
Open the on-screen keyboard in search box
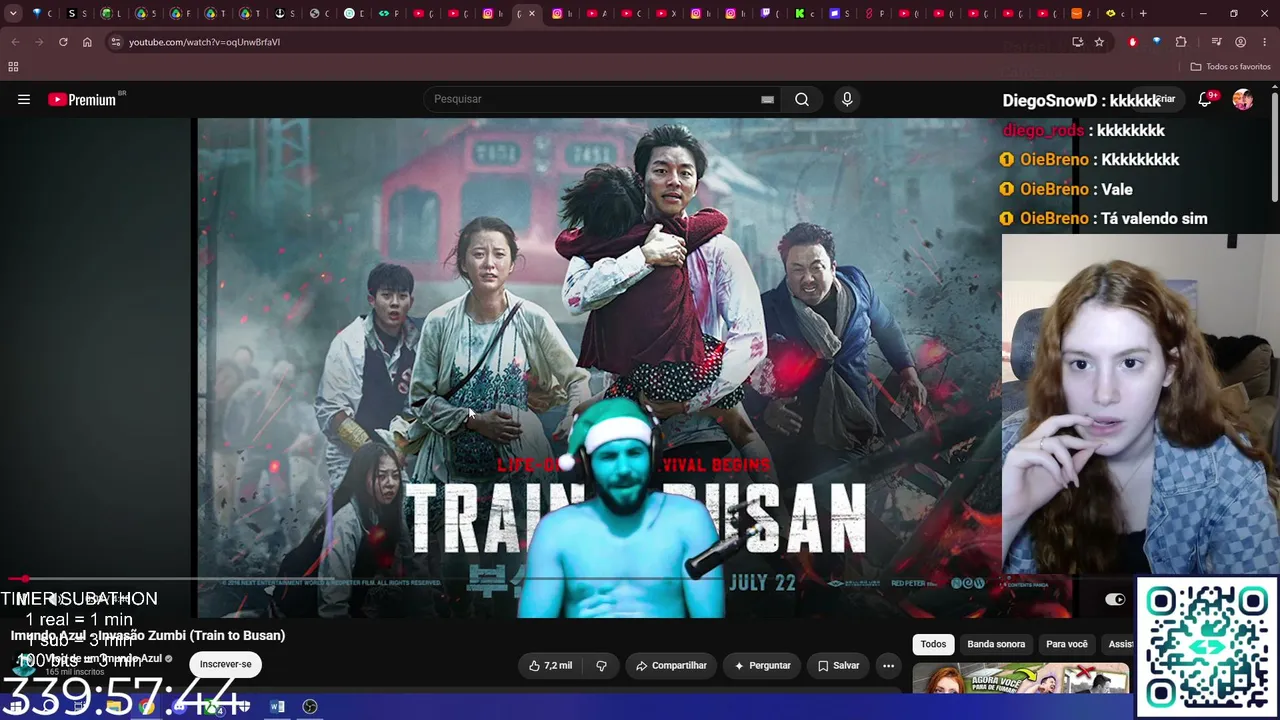click(x=767, y=99)
